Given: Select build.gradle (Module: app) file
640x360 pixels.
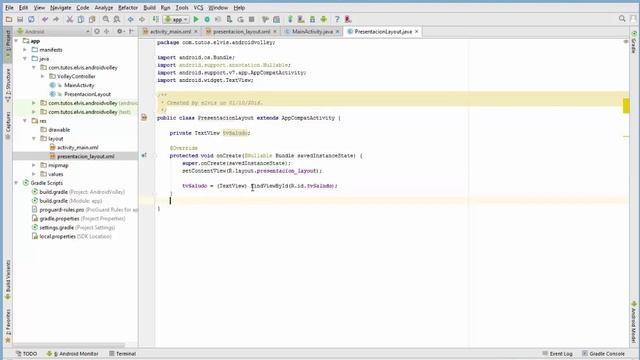Looking at the screenshot, I should 71,201.
